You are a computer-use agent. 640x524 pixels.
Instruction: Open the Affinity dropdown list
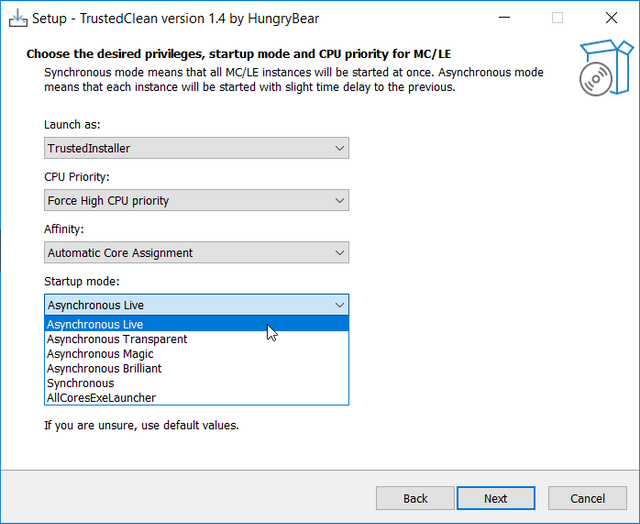click(x=196, y=253)
